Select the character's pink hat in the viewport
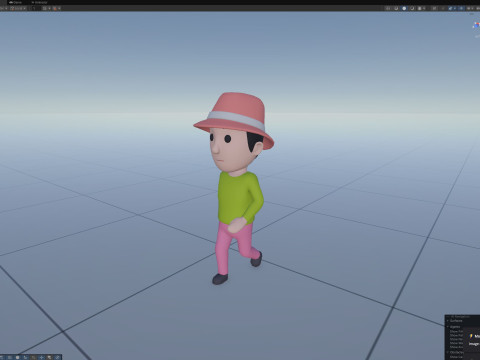Image resolution: width=480 pixels, height=360 pixels. pos(237,113)
